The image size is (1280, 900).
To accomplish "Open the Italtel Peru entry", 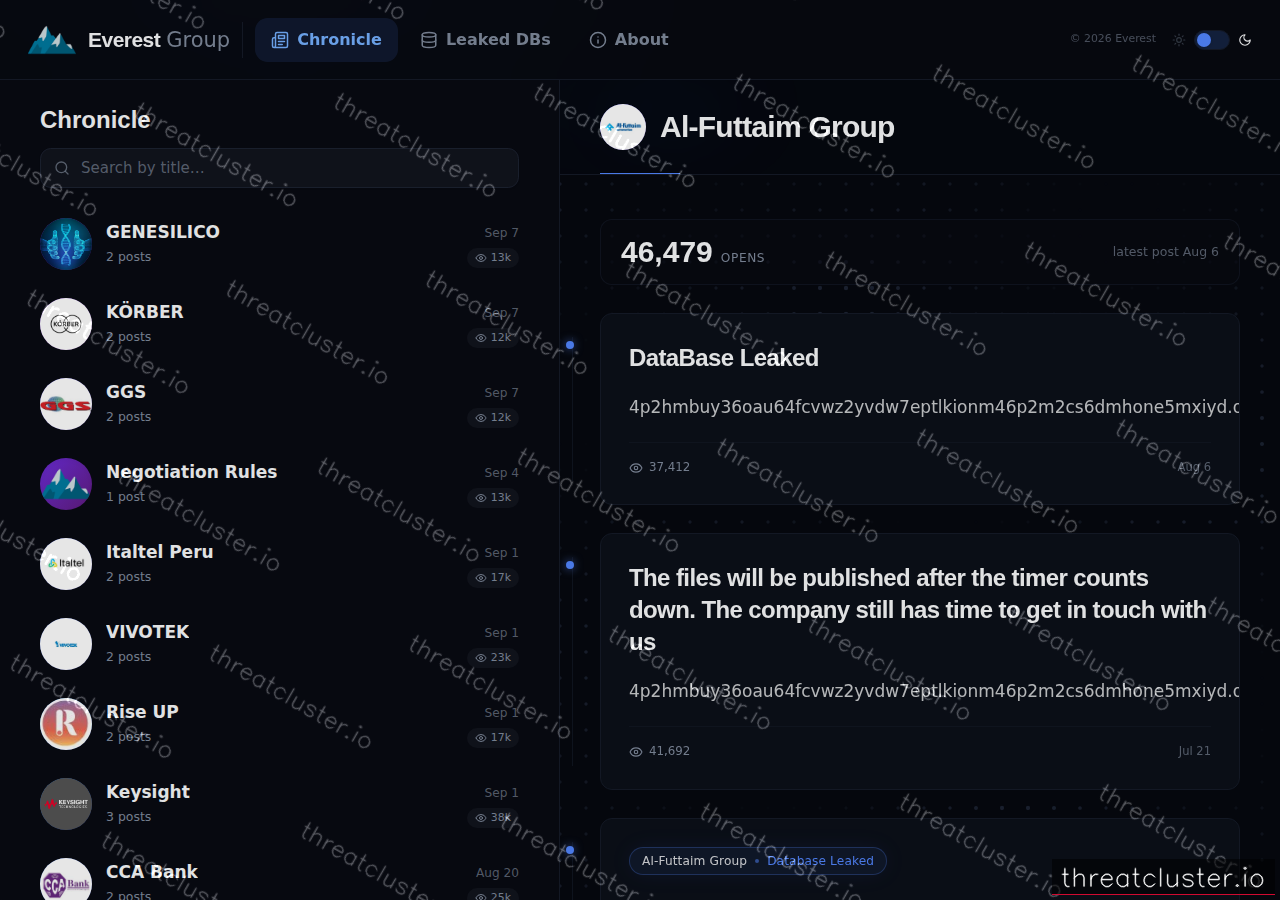I will click(160, 552).
